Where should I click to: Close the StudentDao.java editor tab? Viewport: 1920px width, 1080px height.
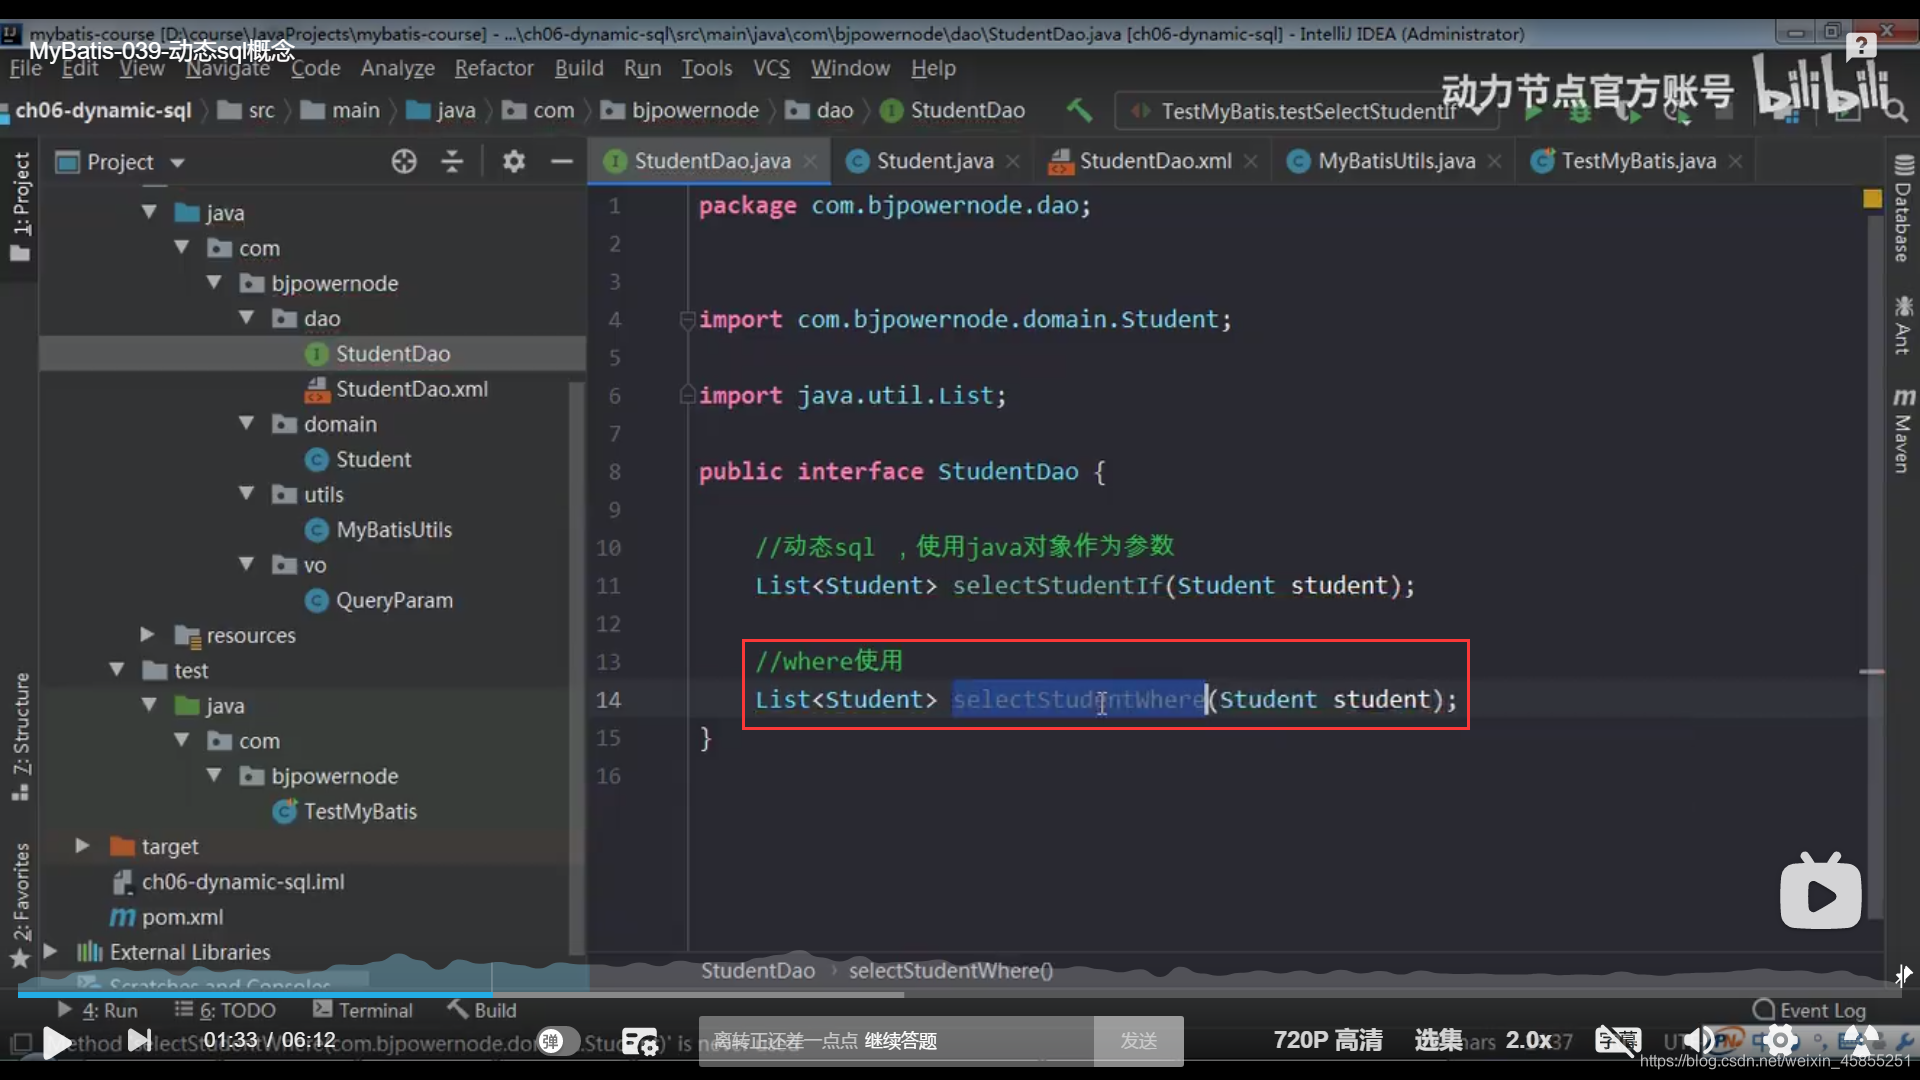810,161
